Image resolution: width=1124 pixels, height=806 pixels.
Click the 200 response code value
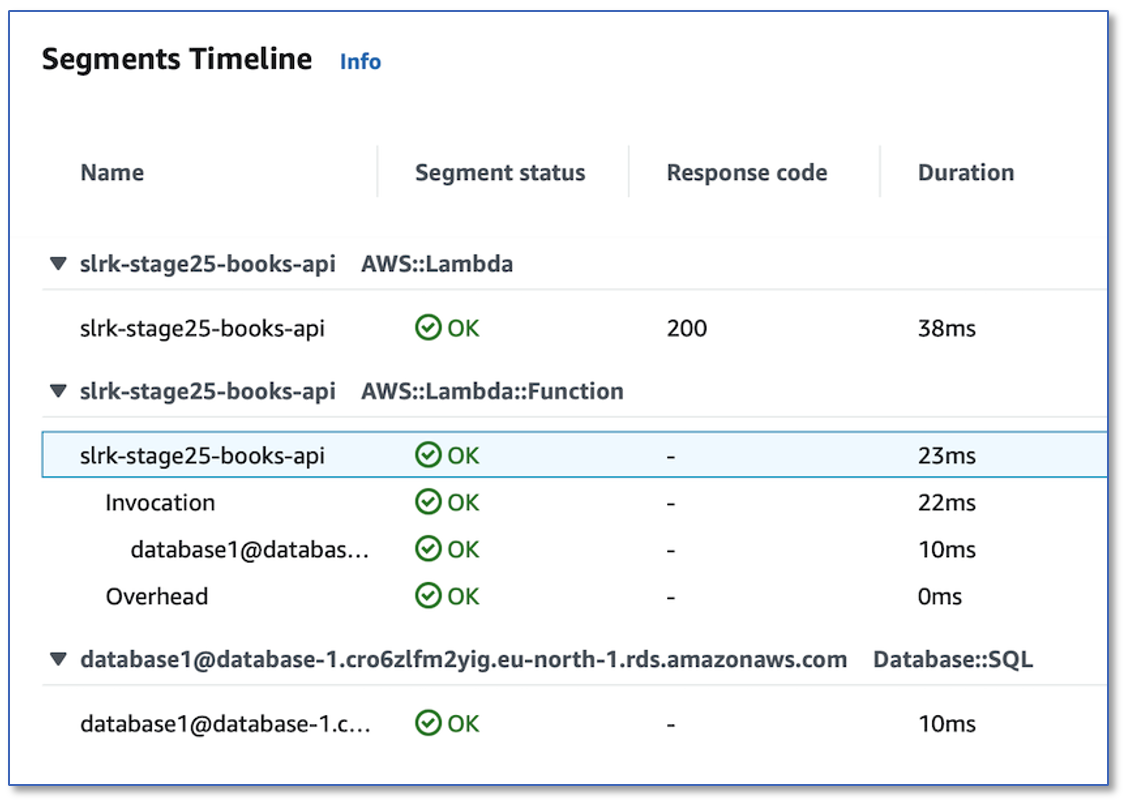coord(687,327)
